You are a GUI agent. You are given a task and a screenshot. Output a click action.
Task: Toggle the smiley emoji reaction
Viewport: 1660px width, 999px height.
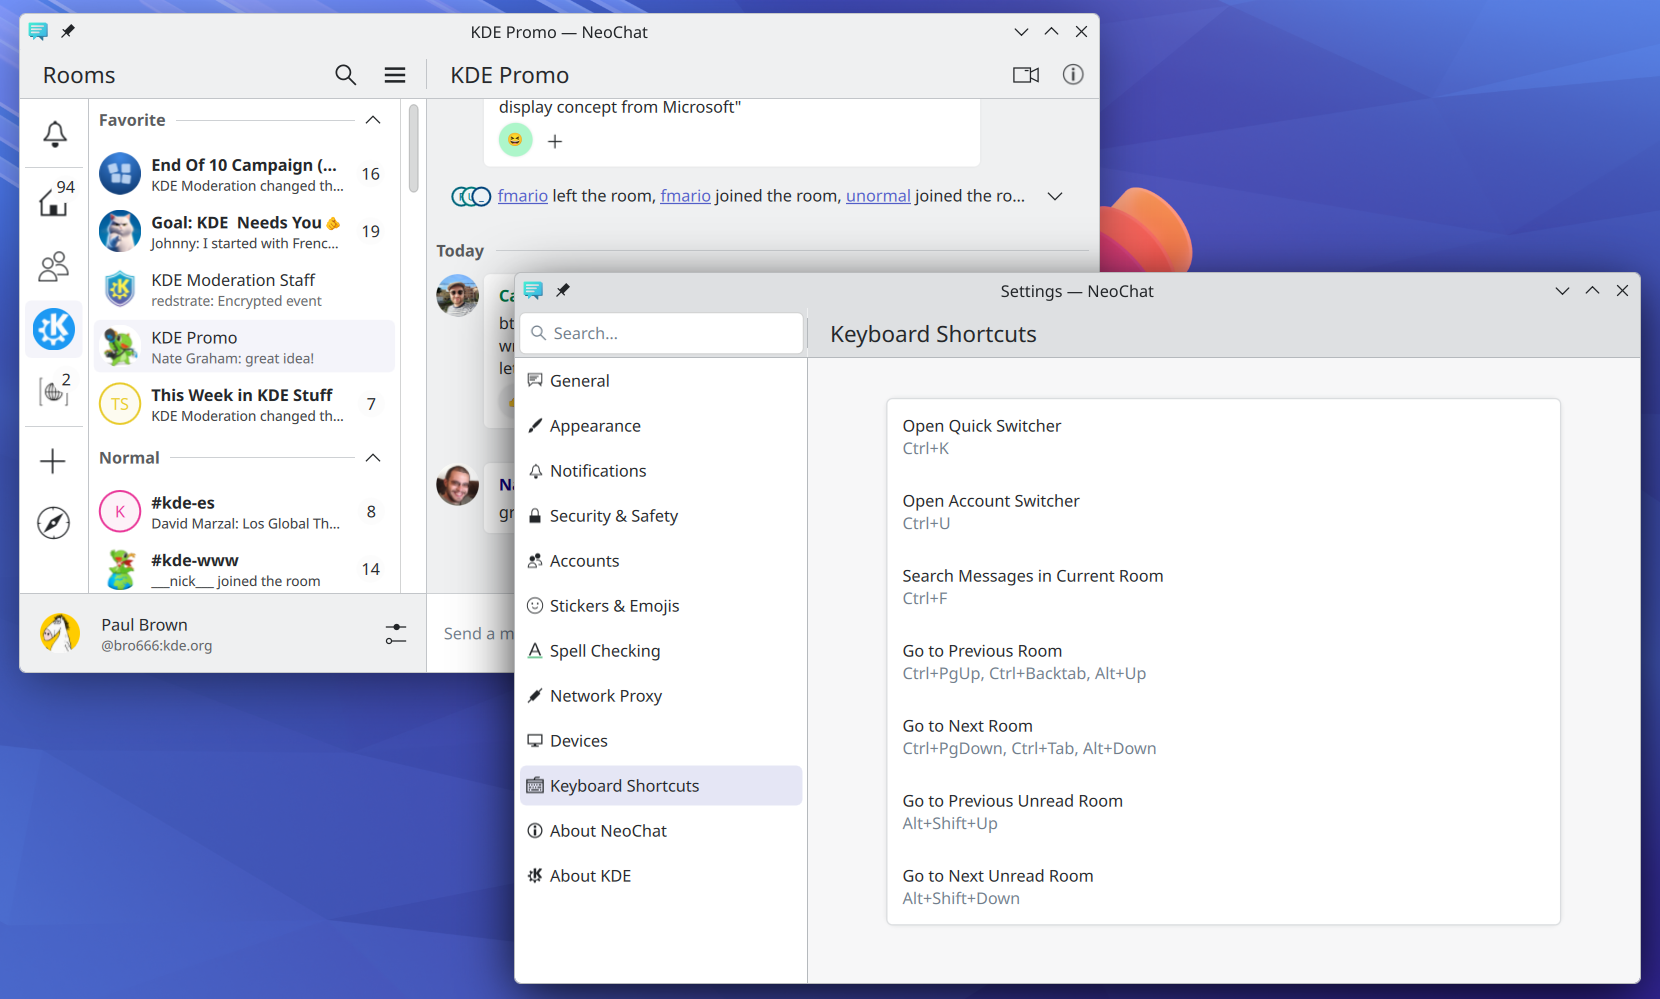(515, 141)
